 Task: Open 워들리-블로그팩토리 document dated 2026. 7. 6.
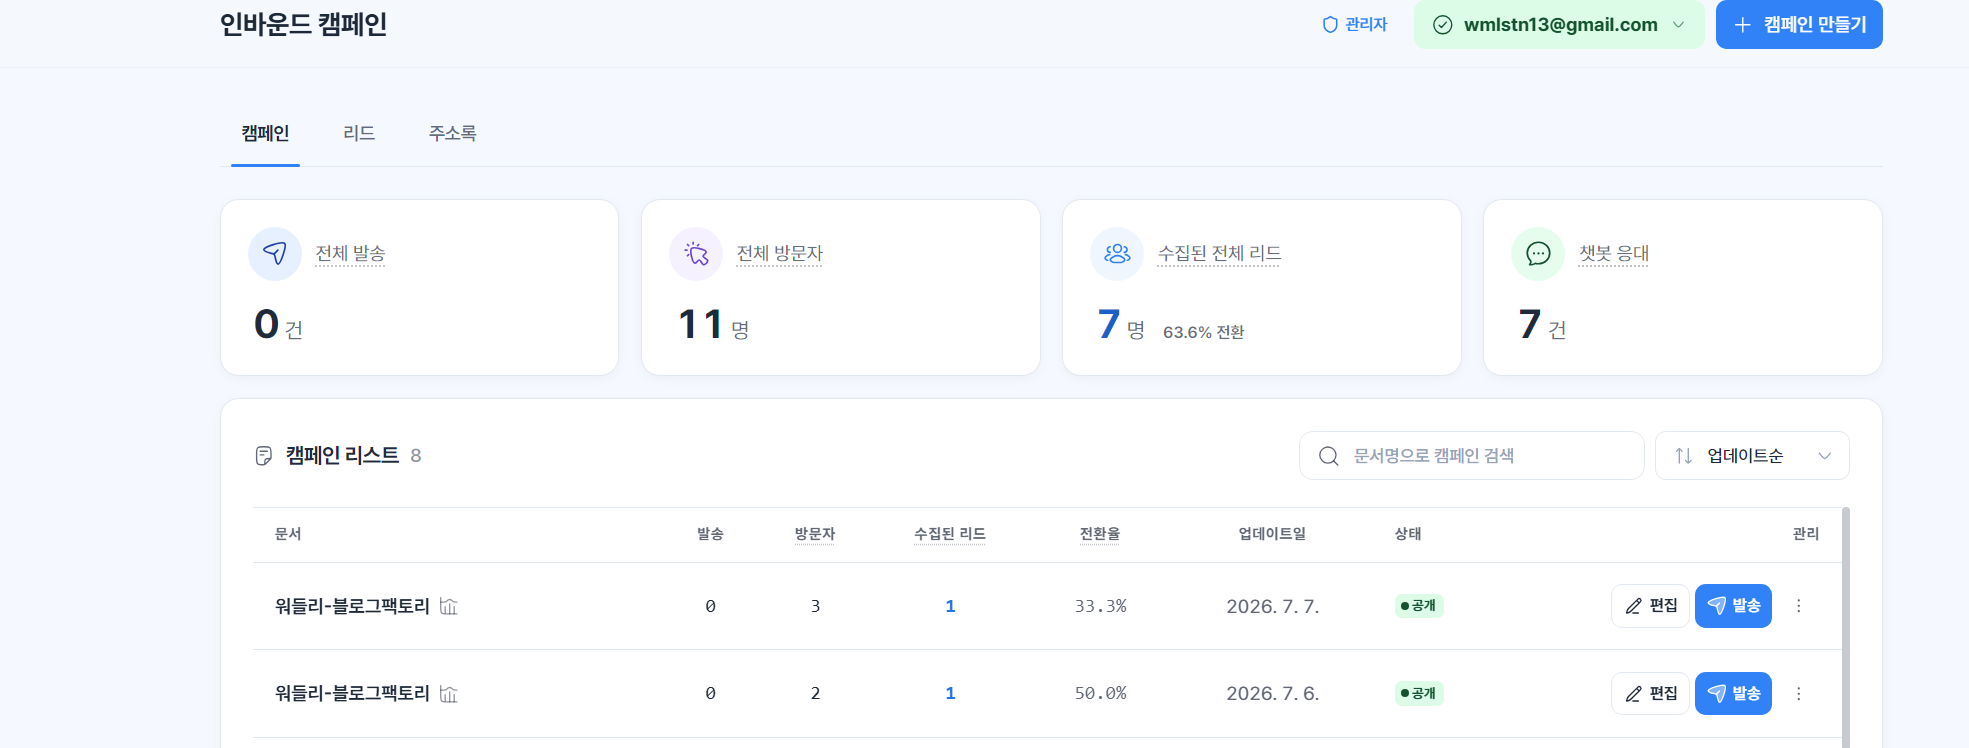(352, 693)
